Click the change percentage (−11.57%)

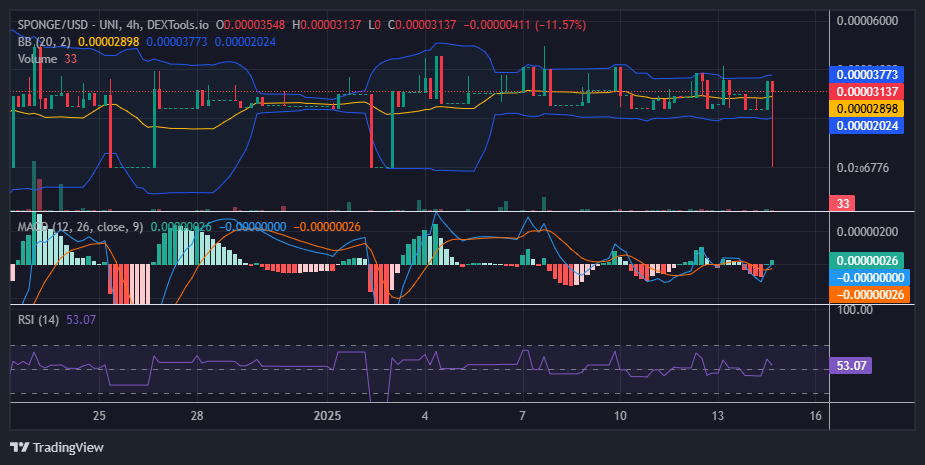coord(560,25)
